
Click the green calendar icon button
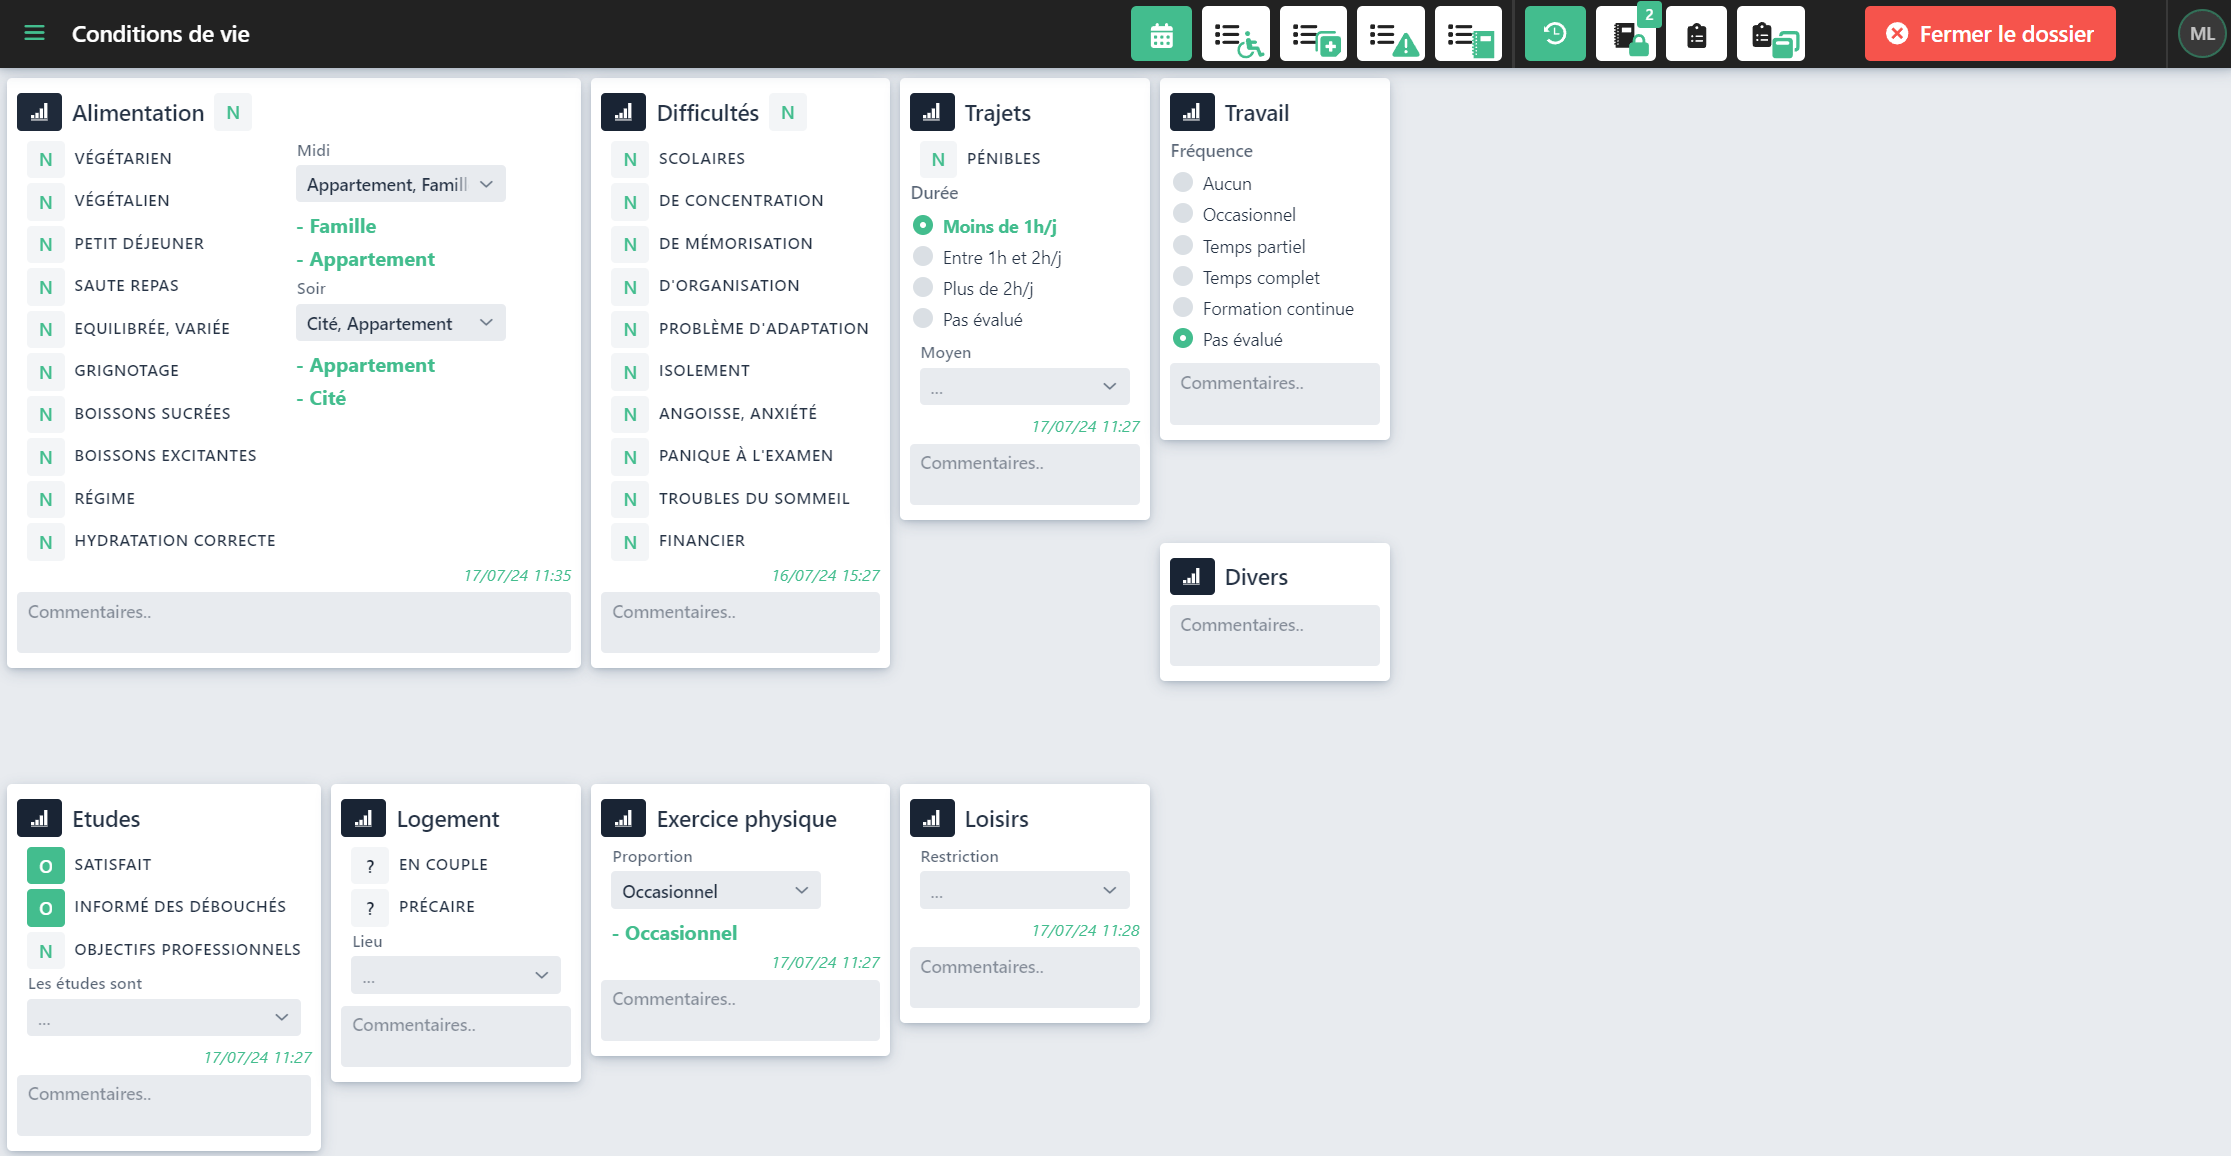point(1160,34)
